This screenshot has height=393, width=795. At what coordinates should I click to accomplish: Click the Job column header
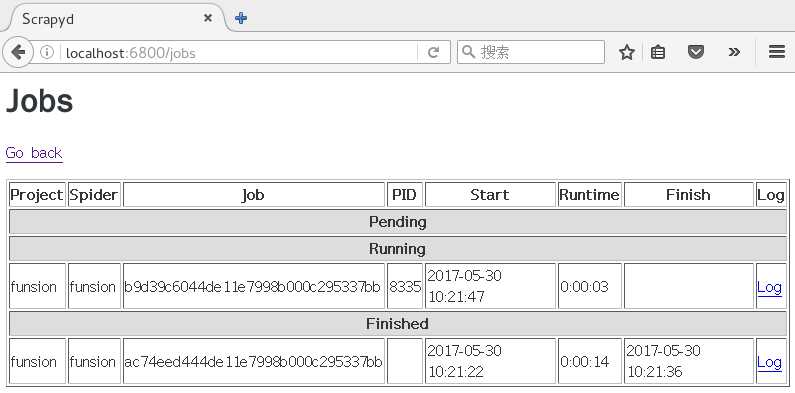[254, 195]
